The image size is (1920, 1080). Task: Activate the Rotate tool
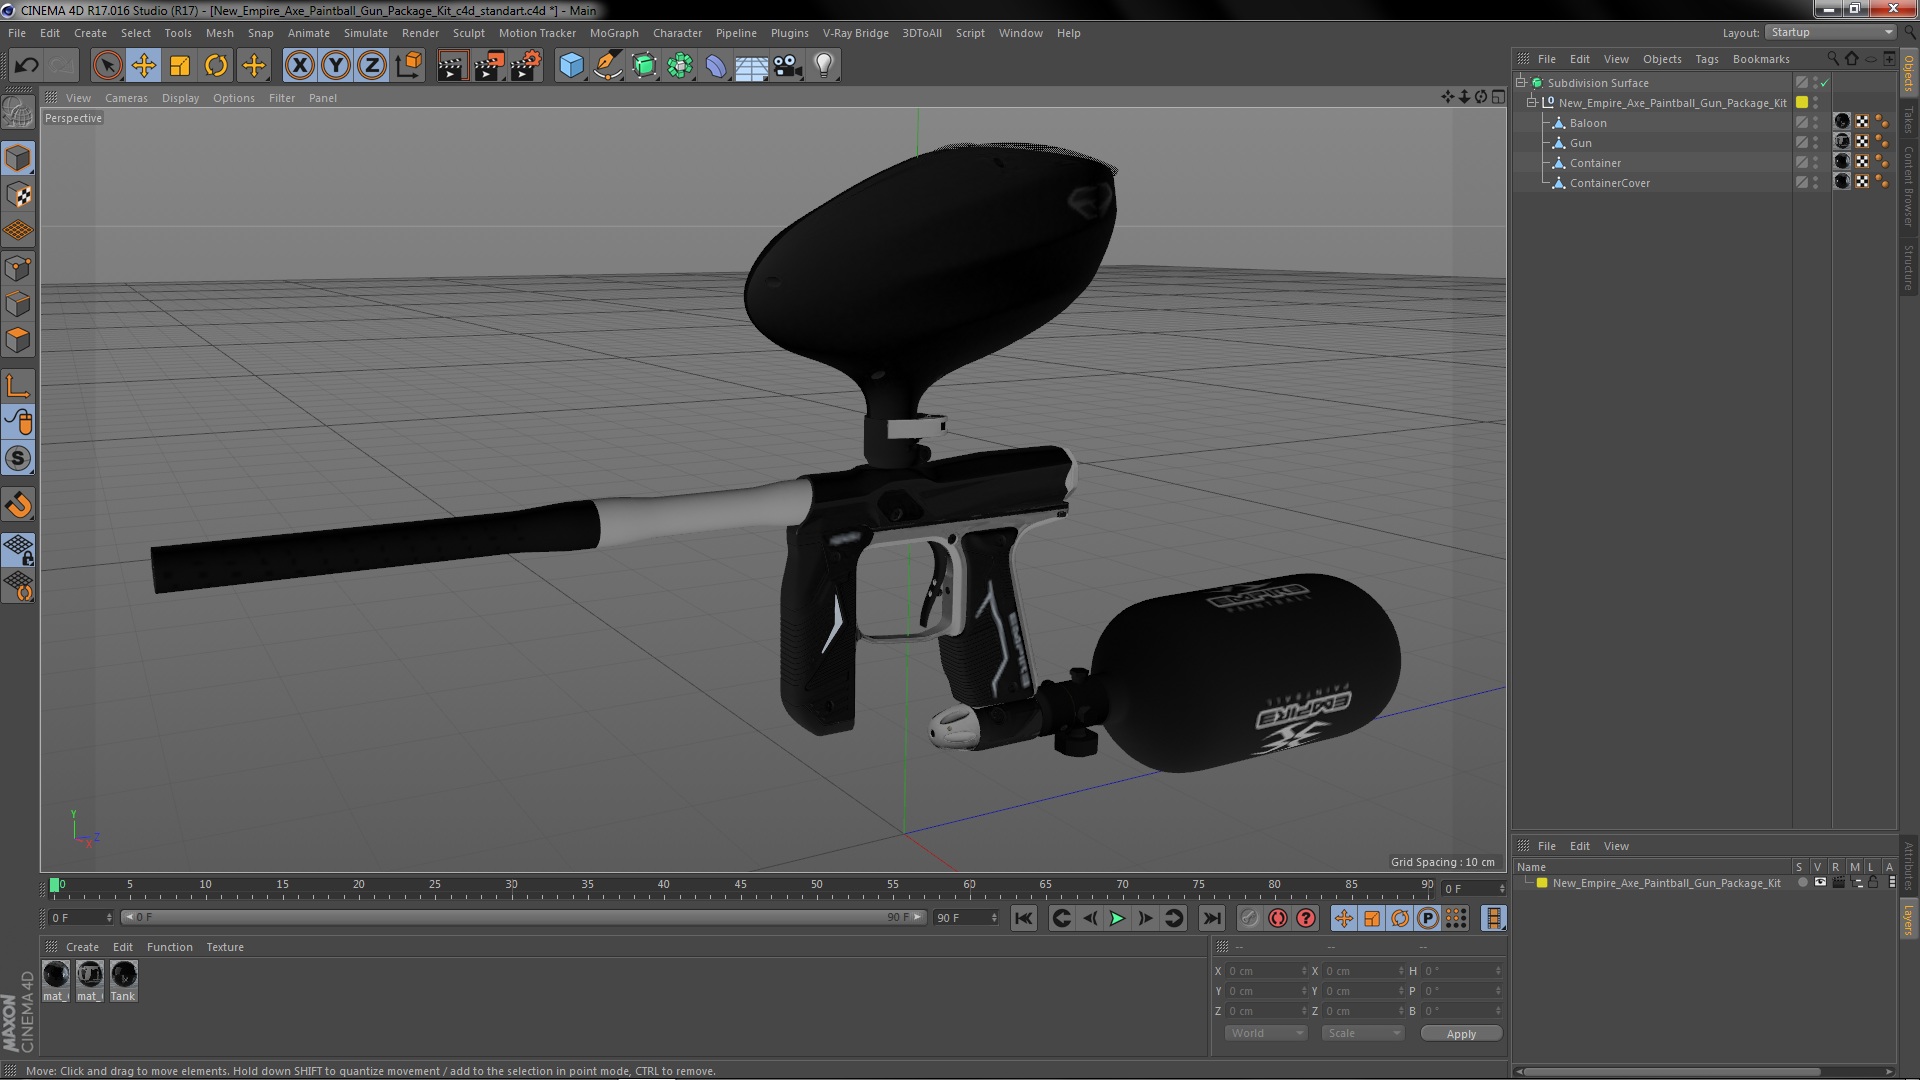point(216,66)
